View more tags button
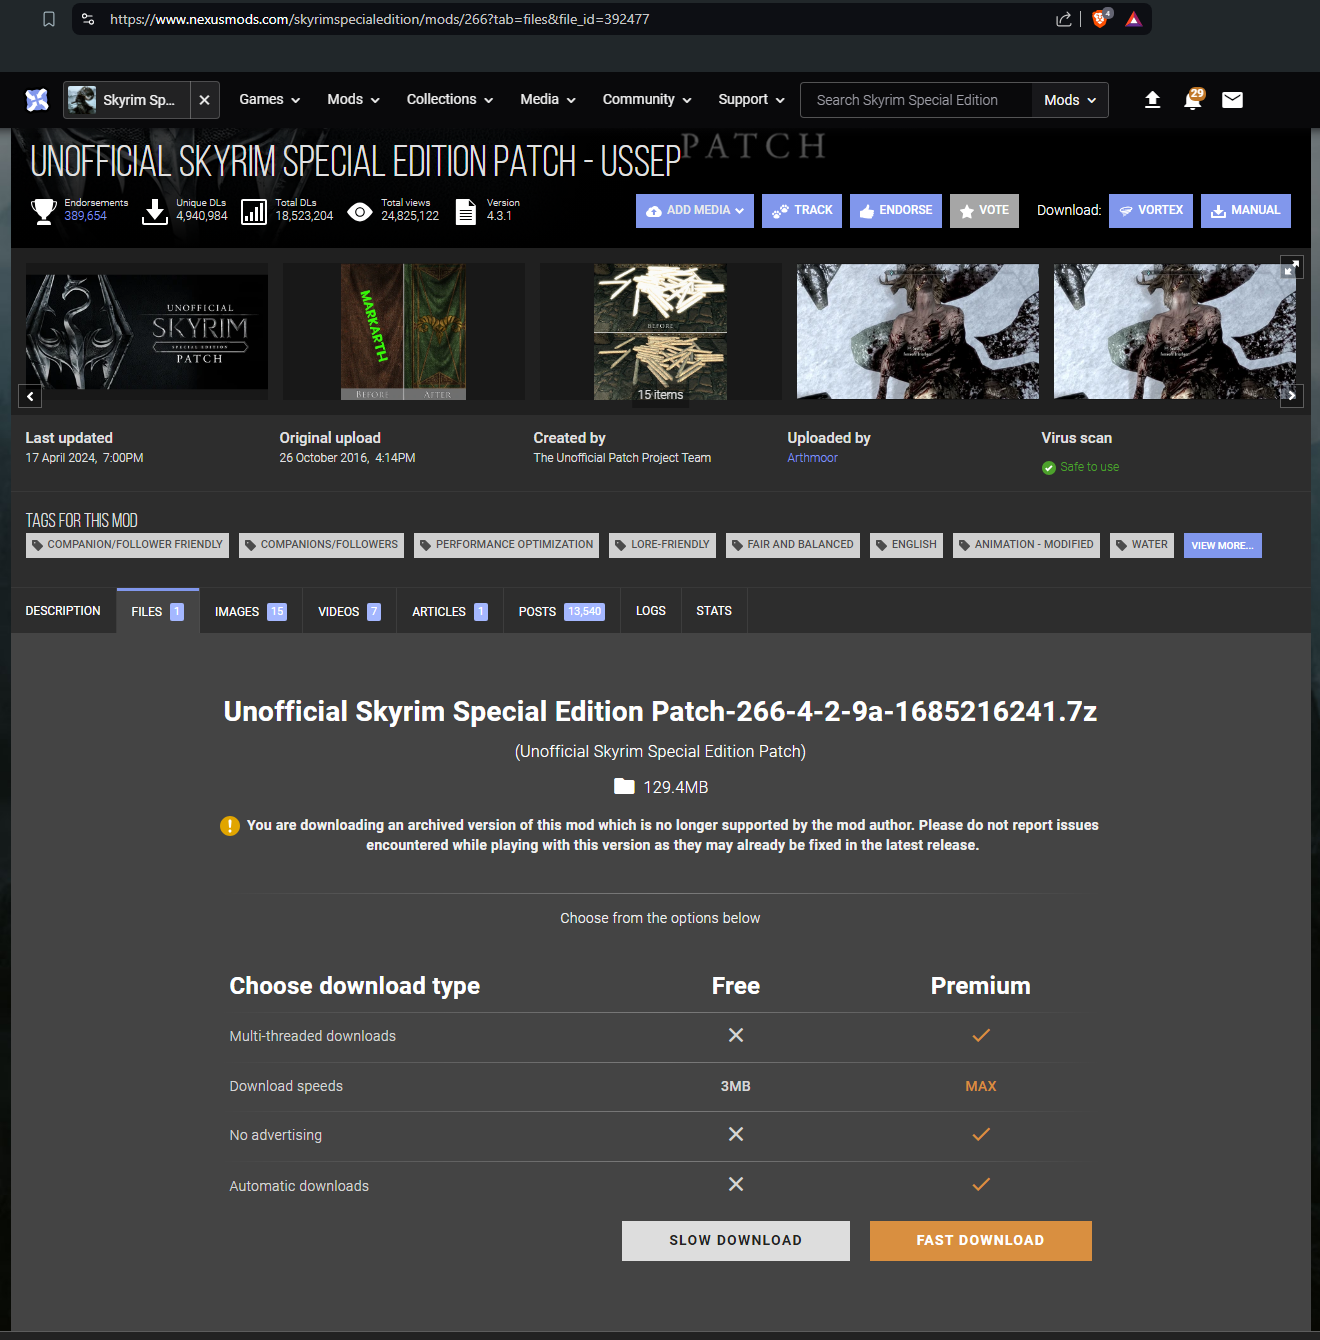The width and height of the screenshot is (1320, 1340). pos(1223,545)
